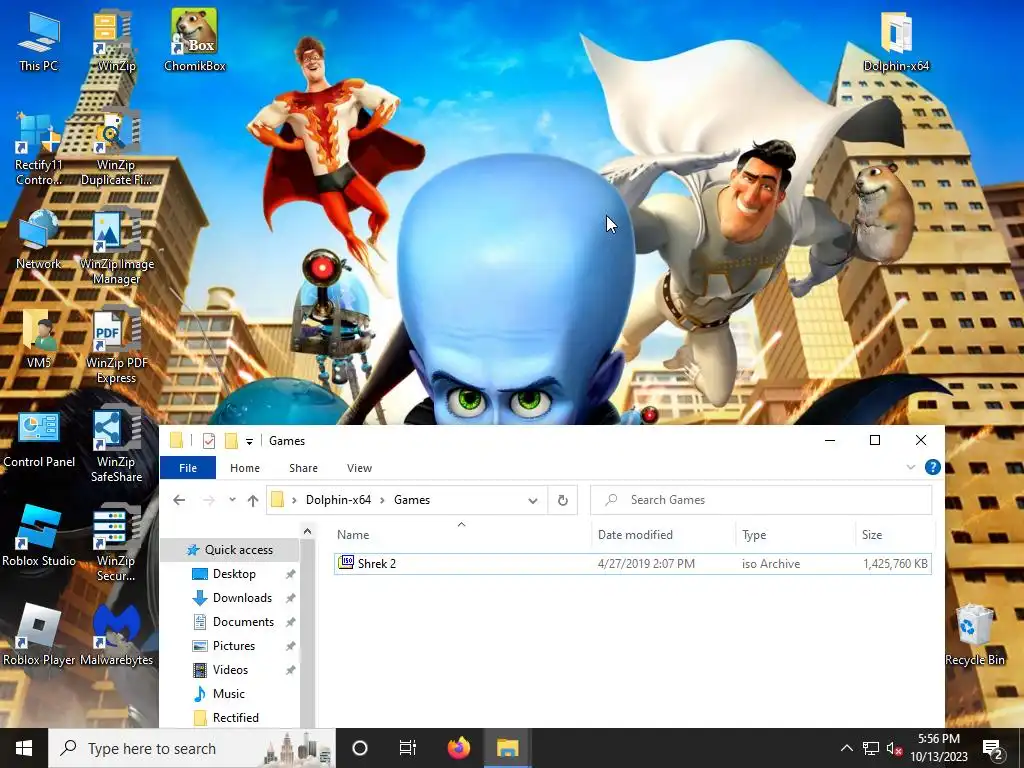Screen dimensions: 1024x768
Task: Launch WinZip Duplicate File Finder
Action: [116, 148]
